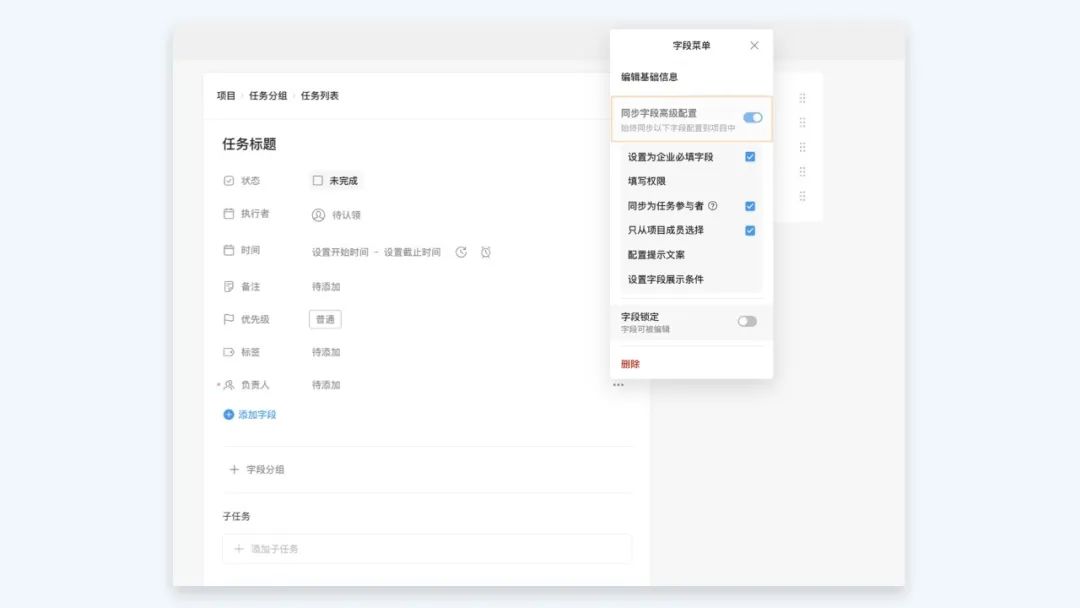Click the blue plus icon for 添加字段
This screenshot has height=608, width=1080.
click(229, 414)
